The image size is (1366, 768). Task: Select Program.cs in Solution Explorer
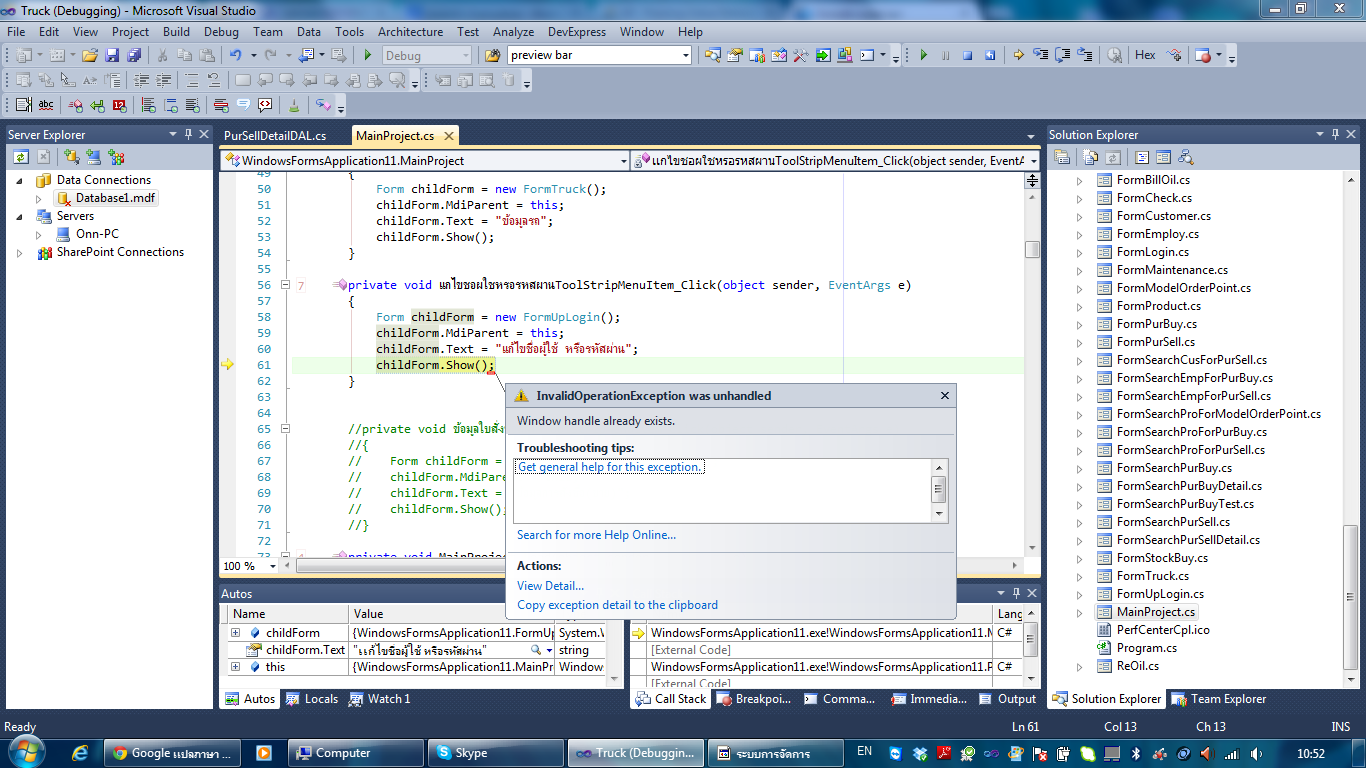[x=1136, y=648]
